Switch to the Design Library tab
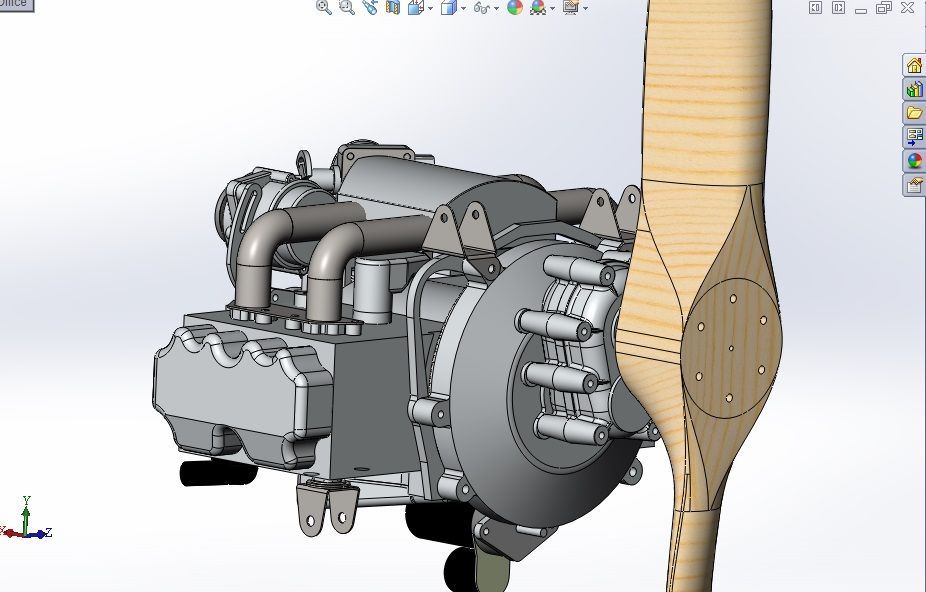 pos(913,89)
